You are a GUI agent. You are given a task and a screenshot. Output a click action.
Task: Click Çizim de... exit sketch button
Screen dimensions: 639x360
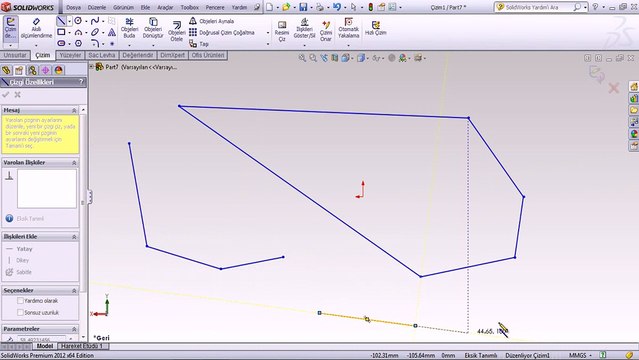[x=10, y=28]
